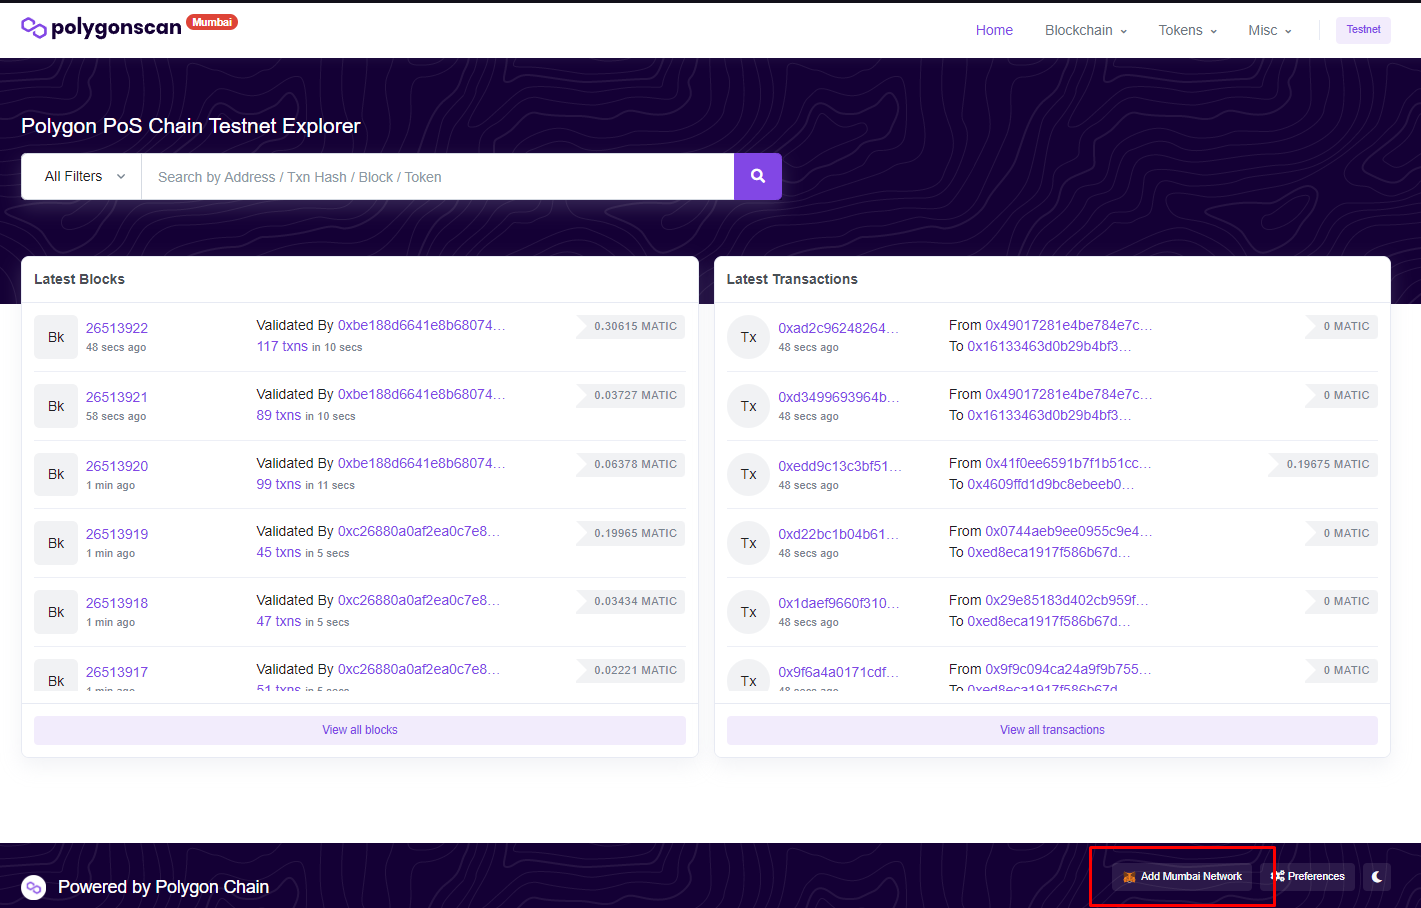This screenshot has height=908, width=1421.
Task: Click the Bk icon for block 26513922
Action: tap(56, 337)
